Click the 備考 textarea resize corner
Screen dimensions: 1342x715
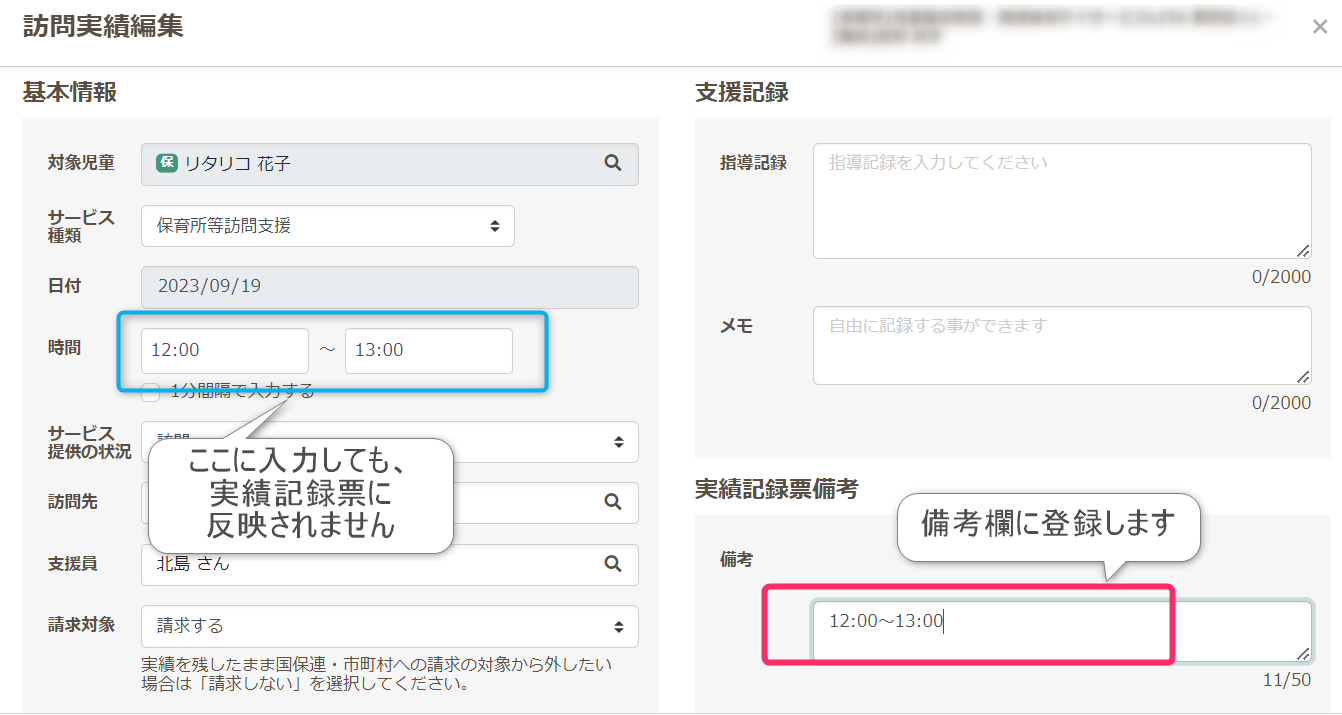(1302, 653)
